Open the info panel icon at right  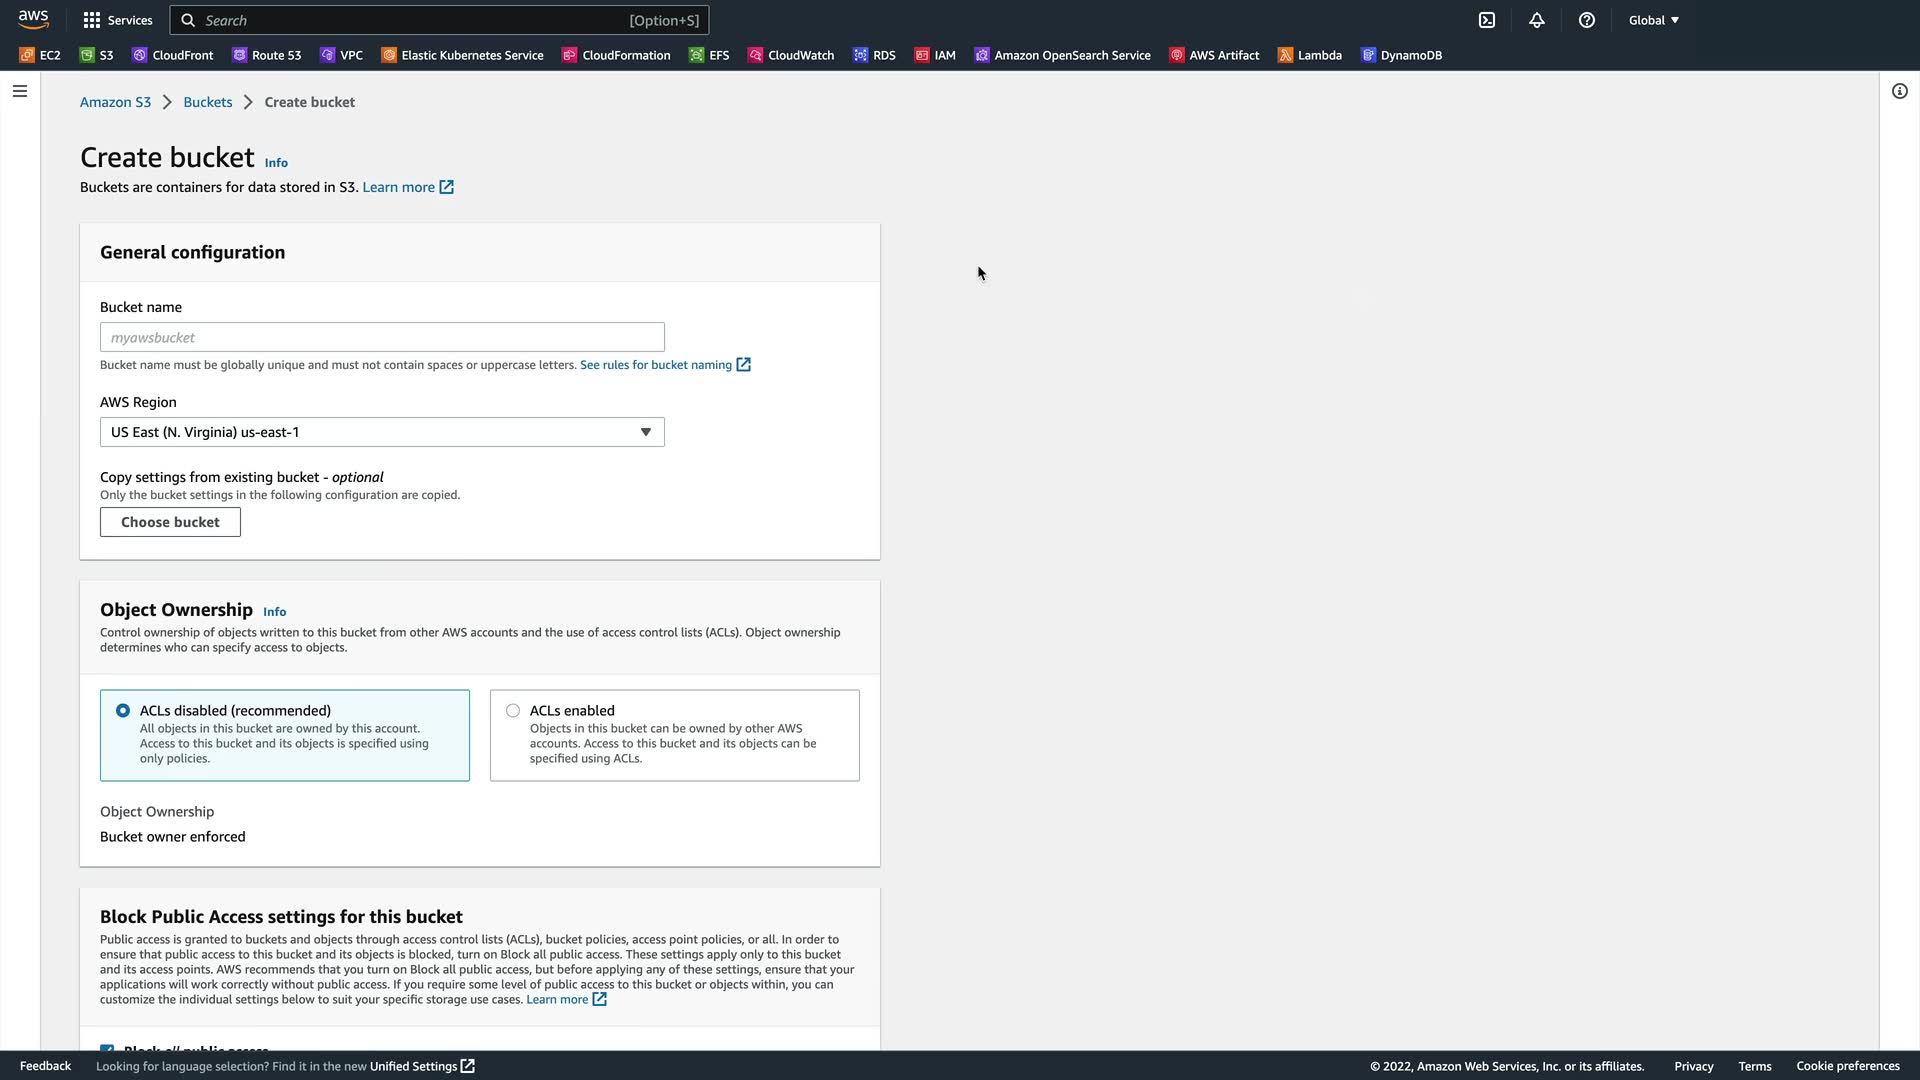point(1899,91)
